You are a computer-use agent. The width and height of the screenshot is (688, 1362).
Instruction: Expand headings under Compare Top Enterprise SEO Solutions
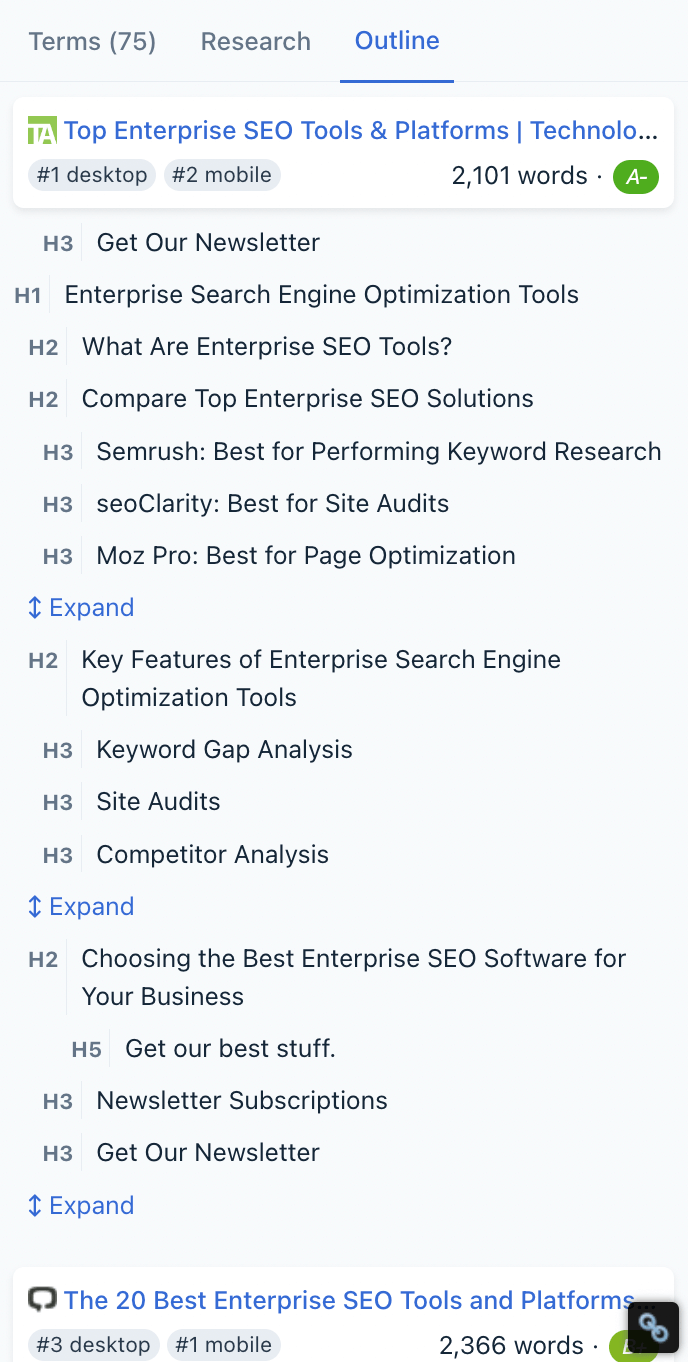pyautogui.click(x=80, y=608)
